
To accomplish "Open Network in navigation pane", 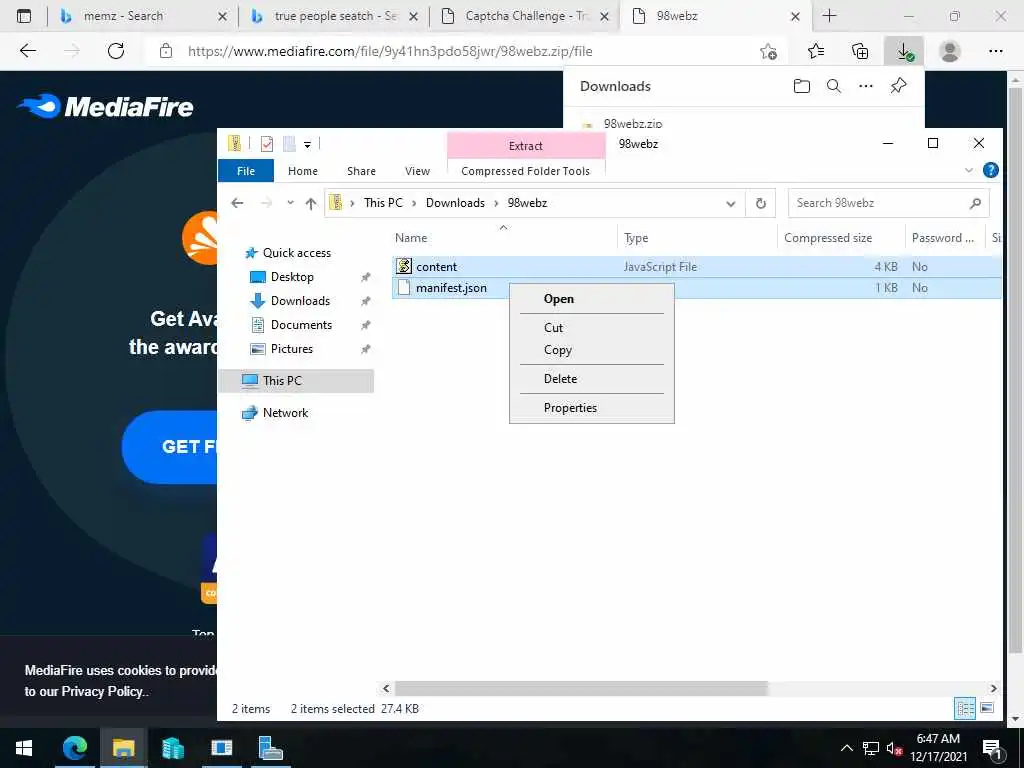I will click(285, 413).
